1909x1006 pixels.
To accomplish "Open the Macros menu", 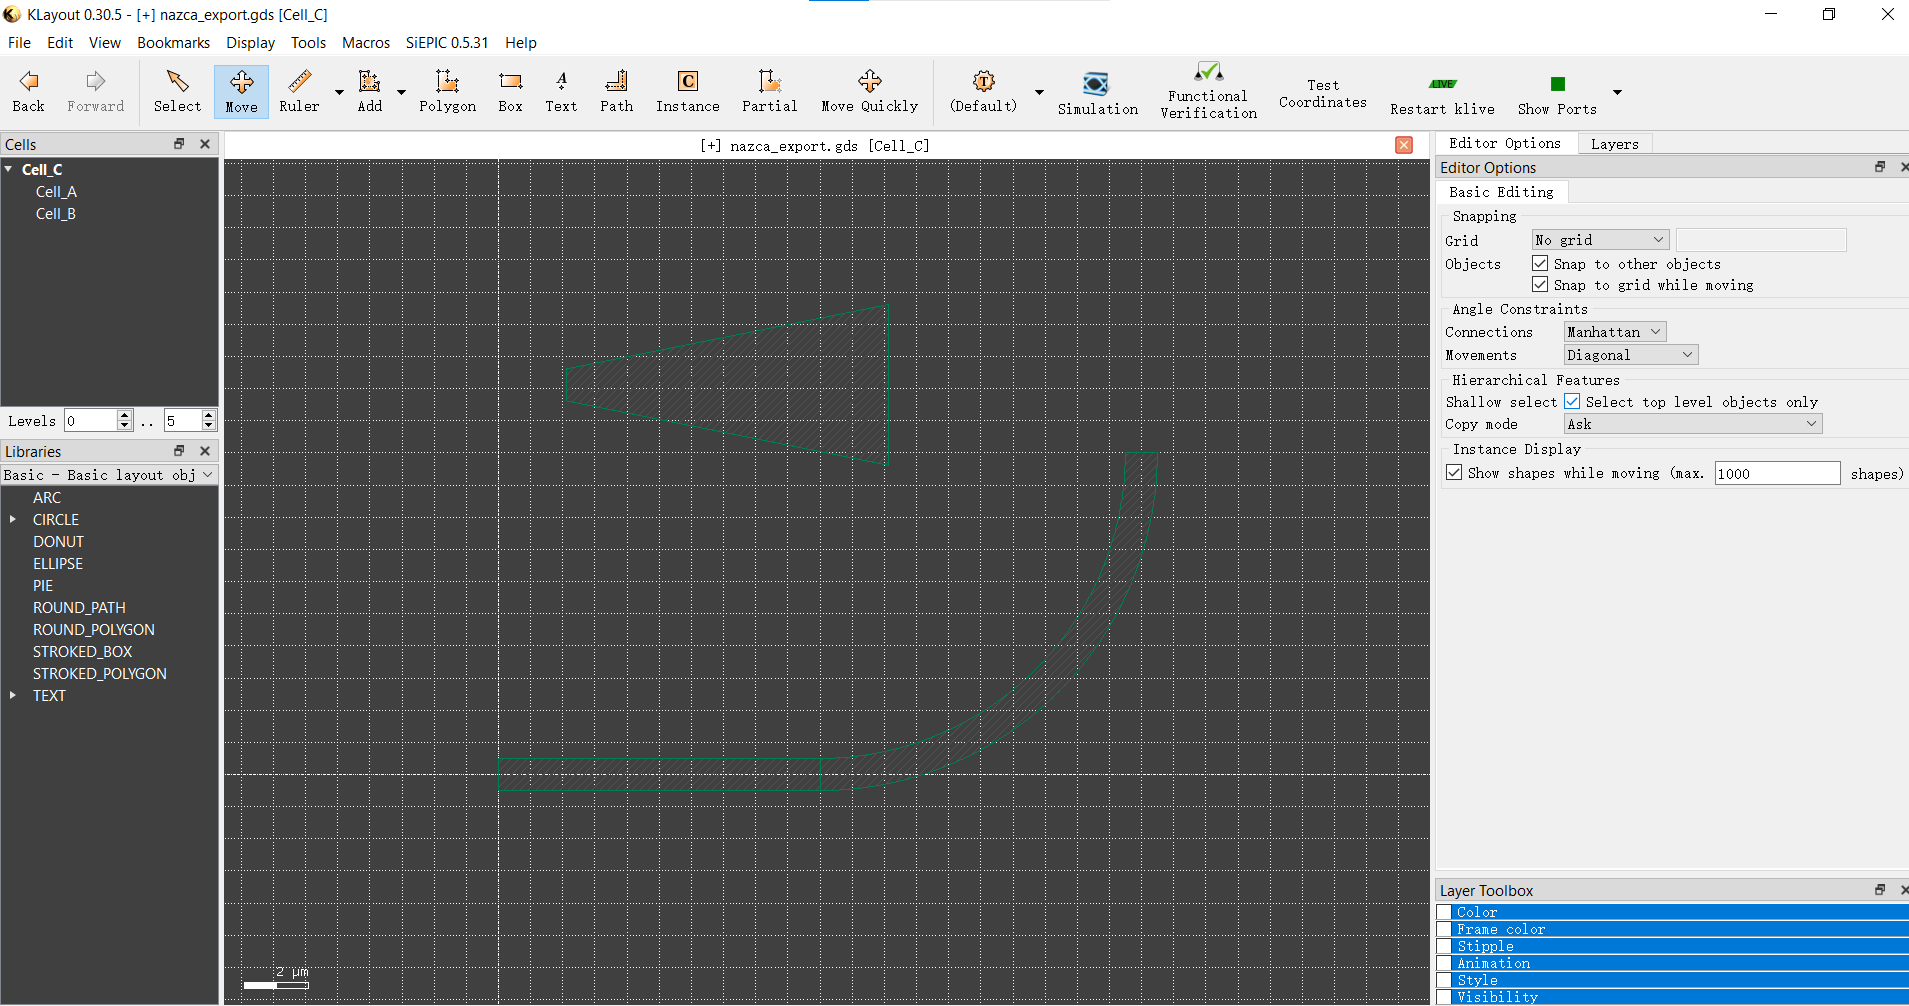I will point(365,43).
